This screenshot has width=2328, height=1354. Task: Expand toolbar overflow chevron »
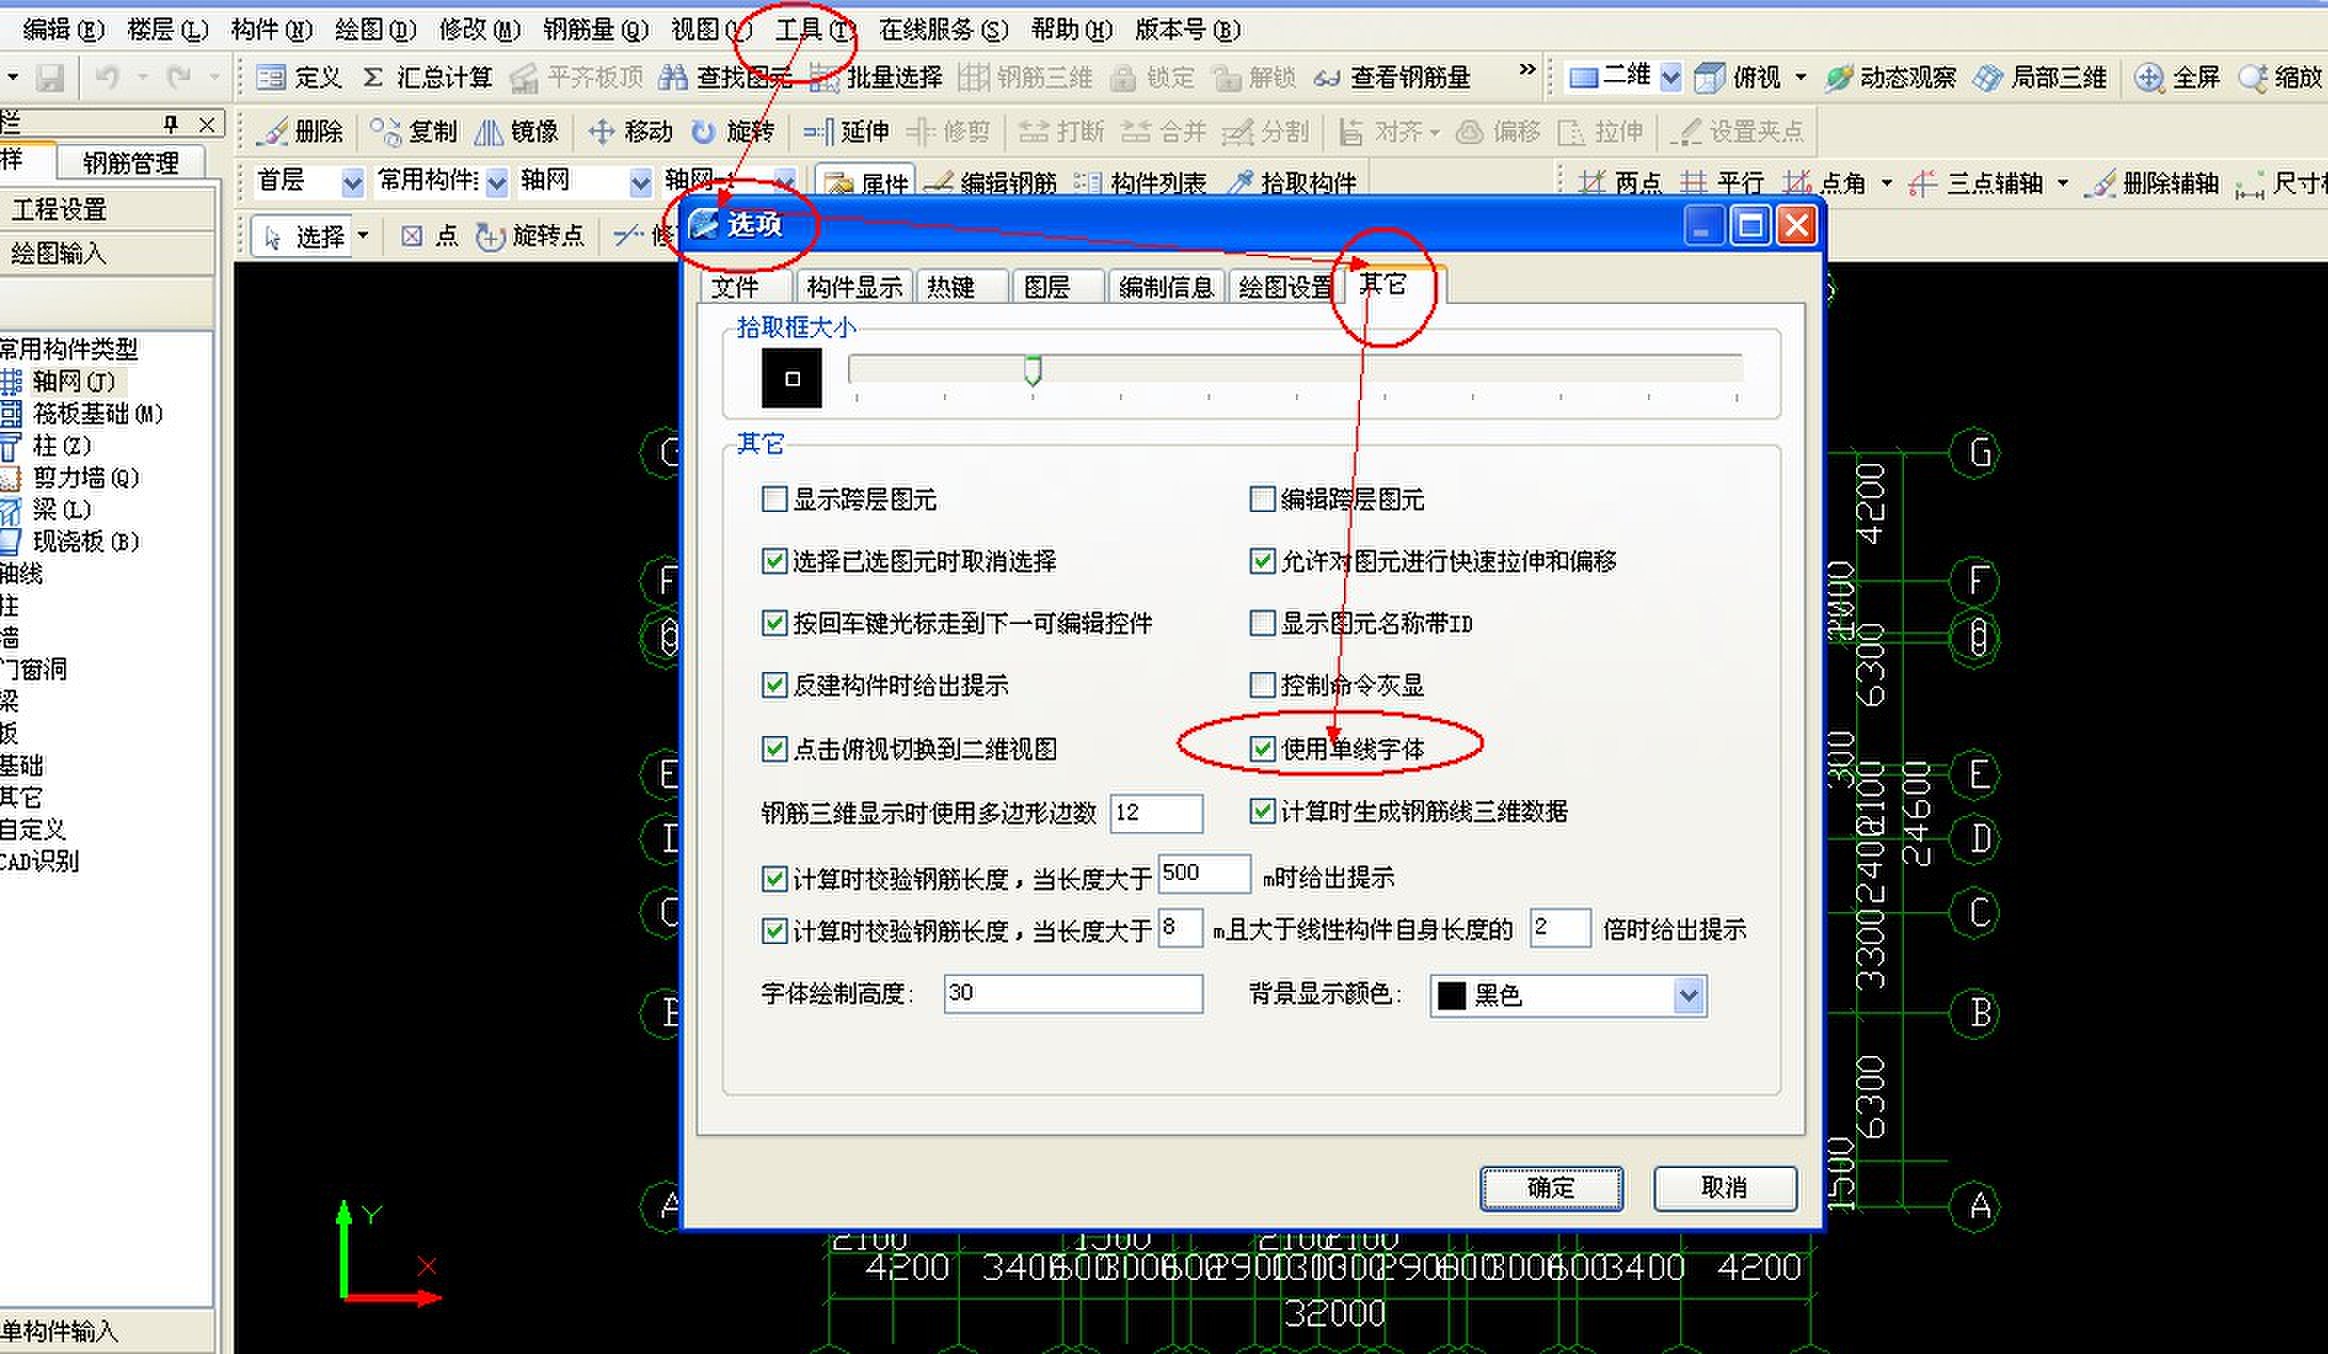pyautogui.click(x=1526, y=70)
